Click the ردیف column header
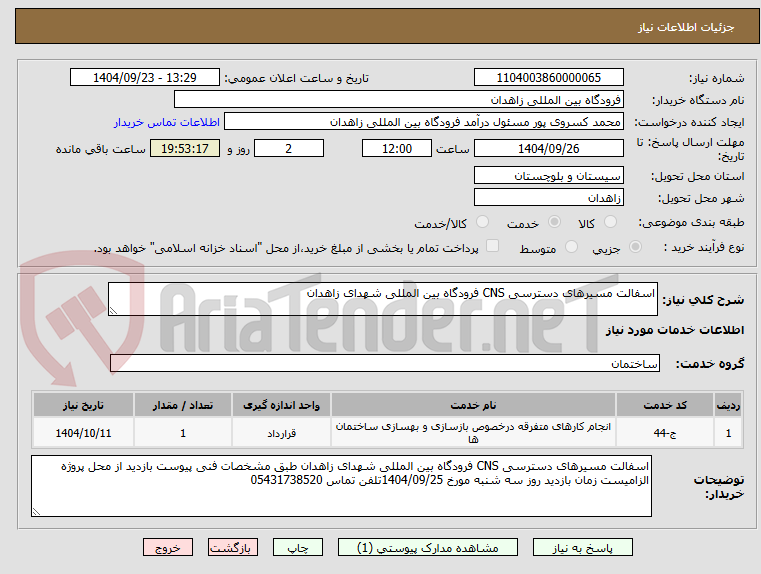The image size is (761, 574). (728, 405)
